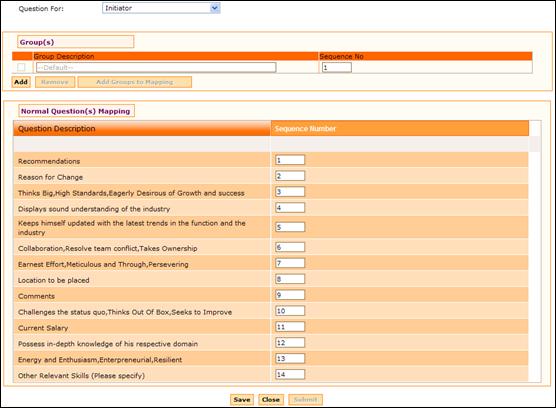Viewport: 556px width, 408px height.
Task: Select the Thinks Big sequence number field
Action: coord(290,192)
